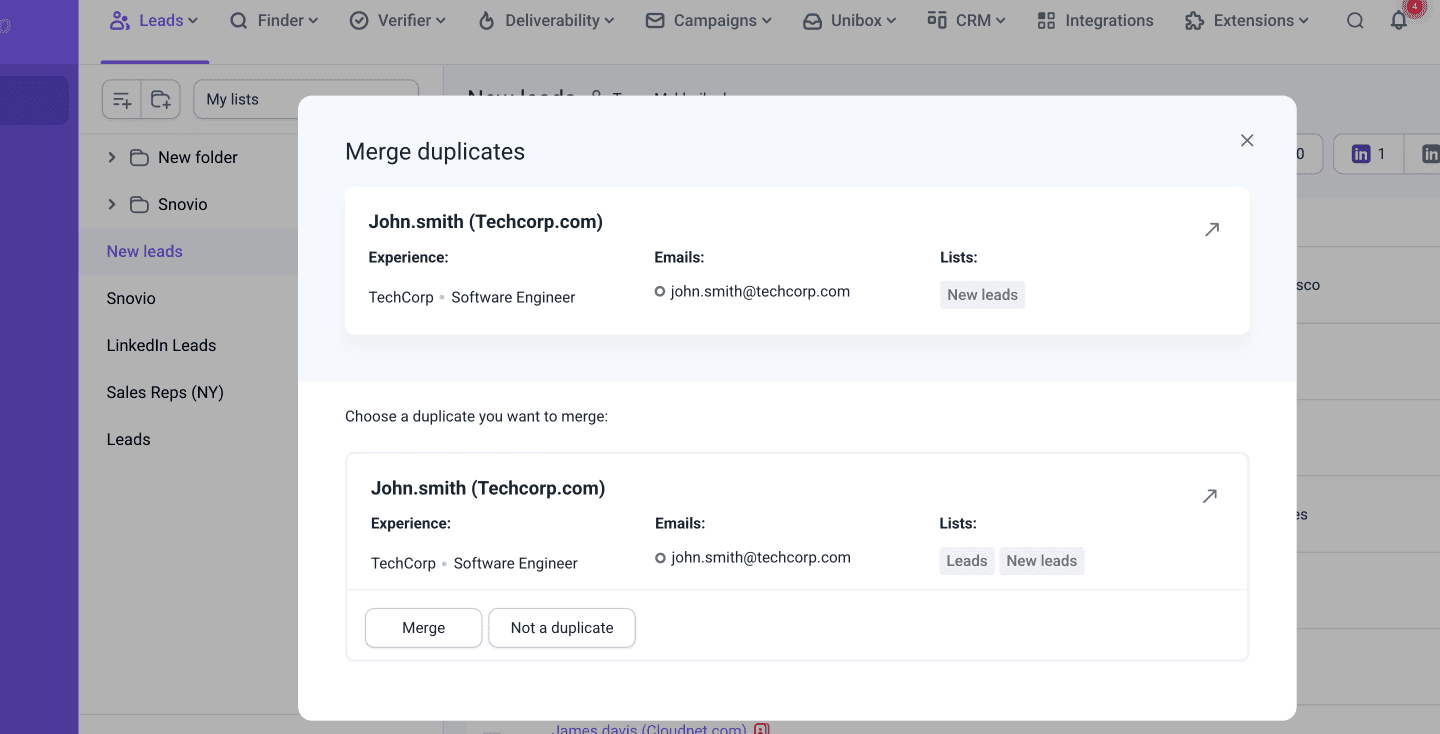
Task: Expand the New folder tree item
Action: tap(112, 157)
